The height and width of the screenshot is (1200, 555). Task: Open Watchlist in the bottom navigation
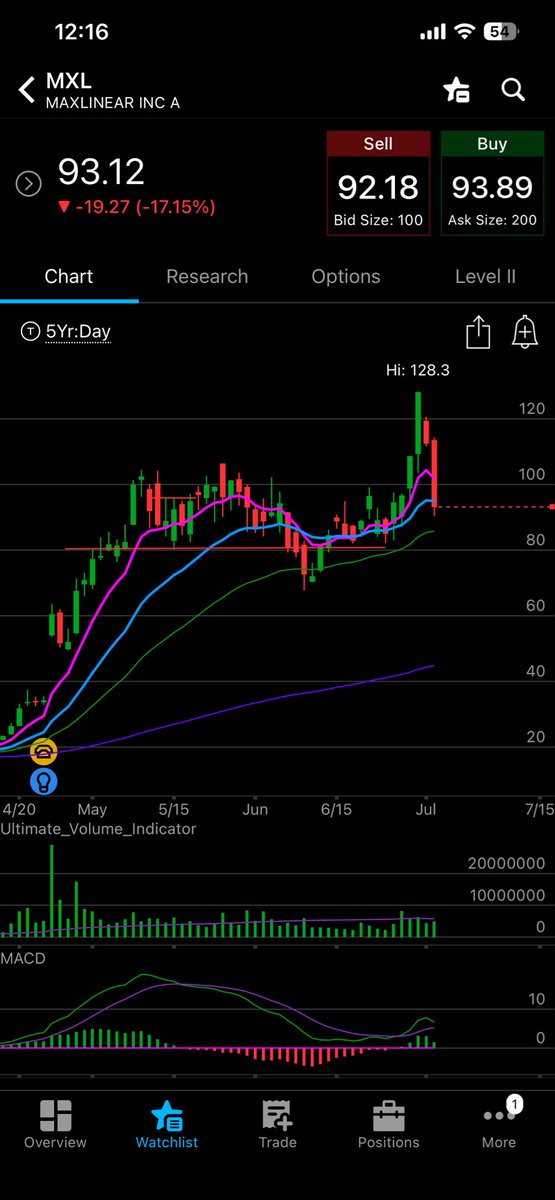[x=167, y=1124]
